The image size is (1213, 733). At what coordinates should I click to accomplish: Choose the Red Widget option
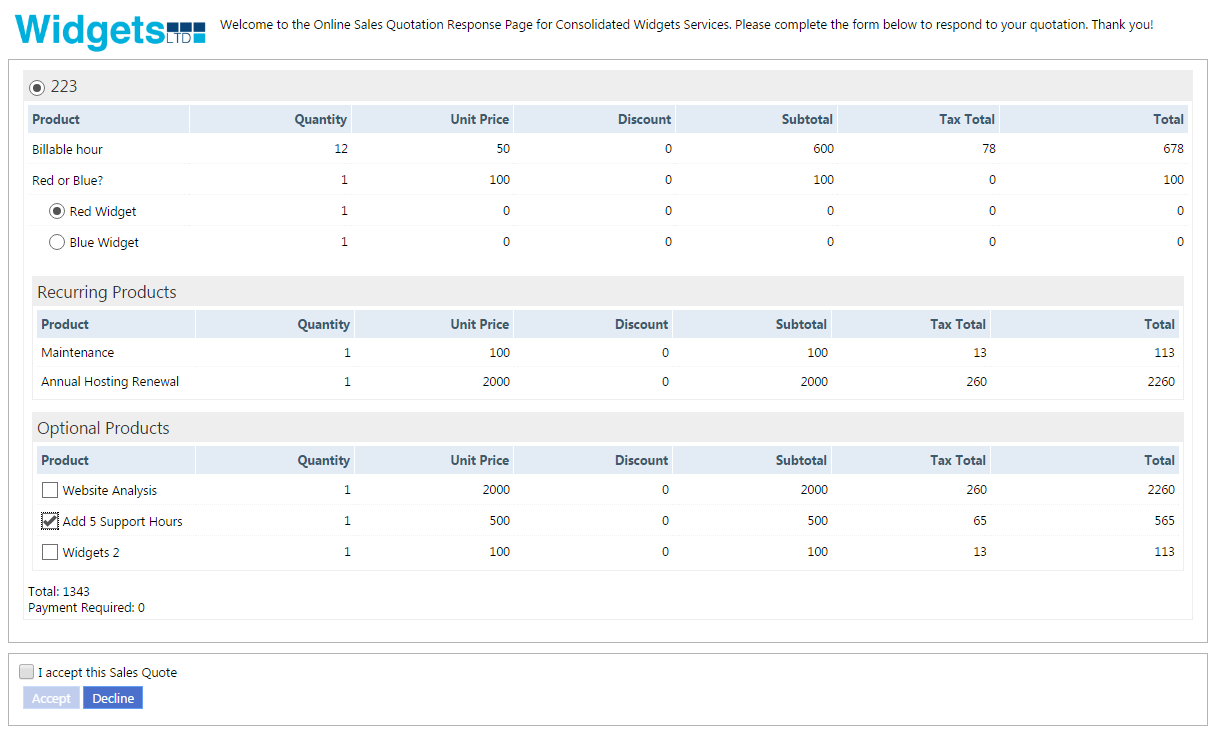[x=57, y=212]
